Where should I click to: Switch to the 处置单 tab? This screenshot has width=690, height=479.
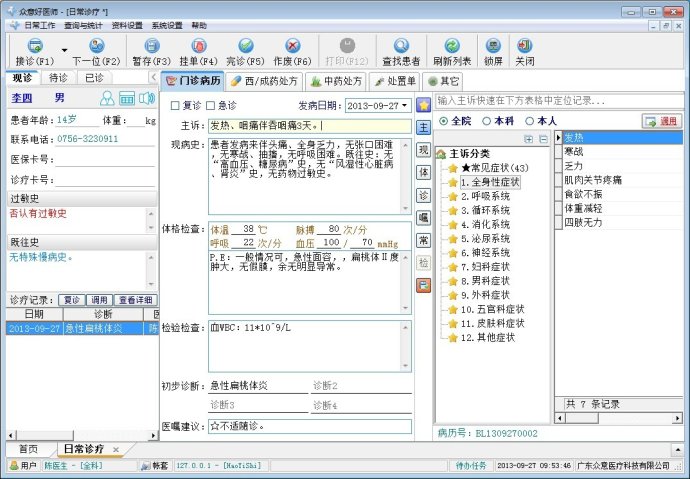(394, 81)
